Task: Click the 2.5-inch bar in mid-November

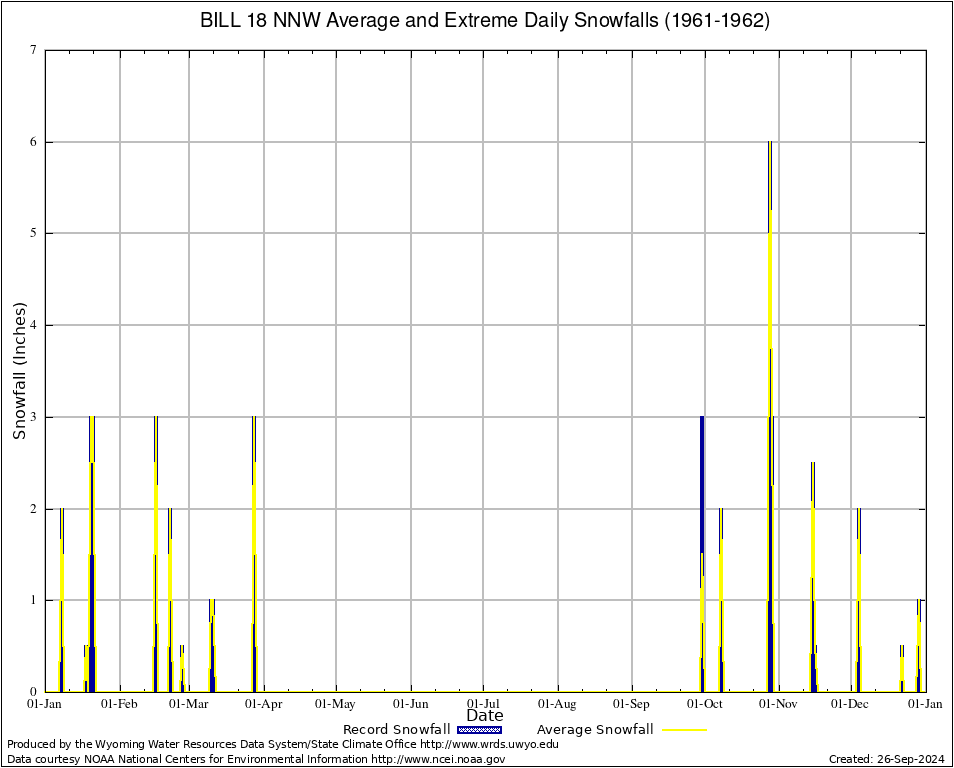Action: [813, 580]
